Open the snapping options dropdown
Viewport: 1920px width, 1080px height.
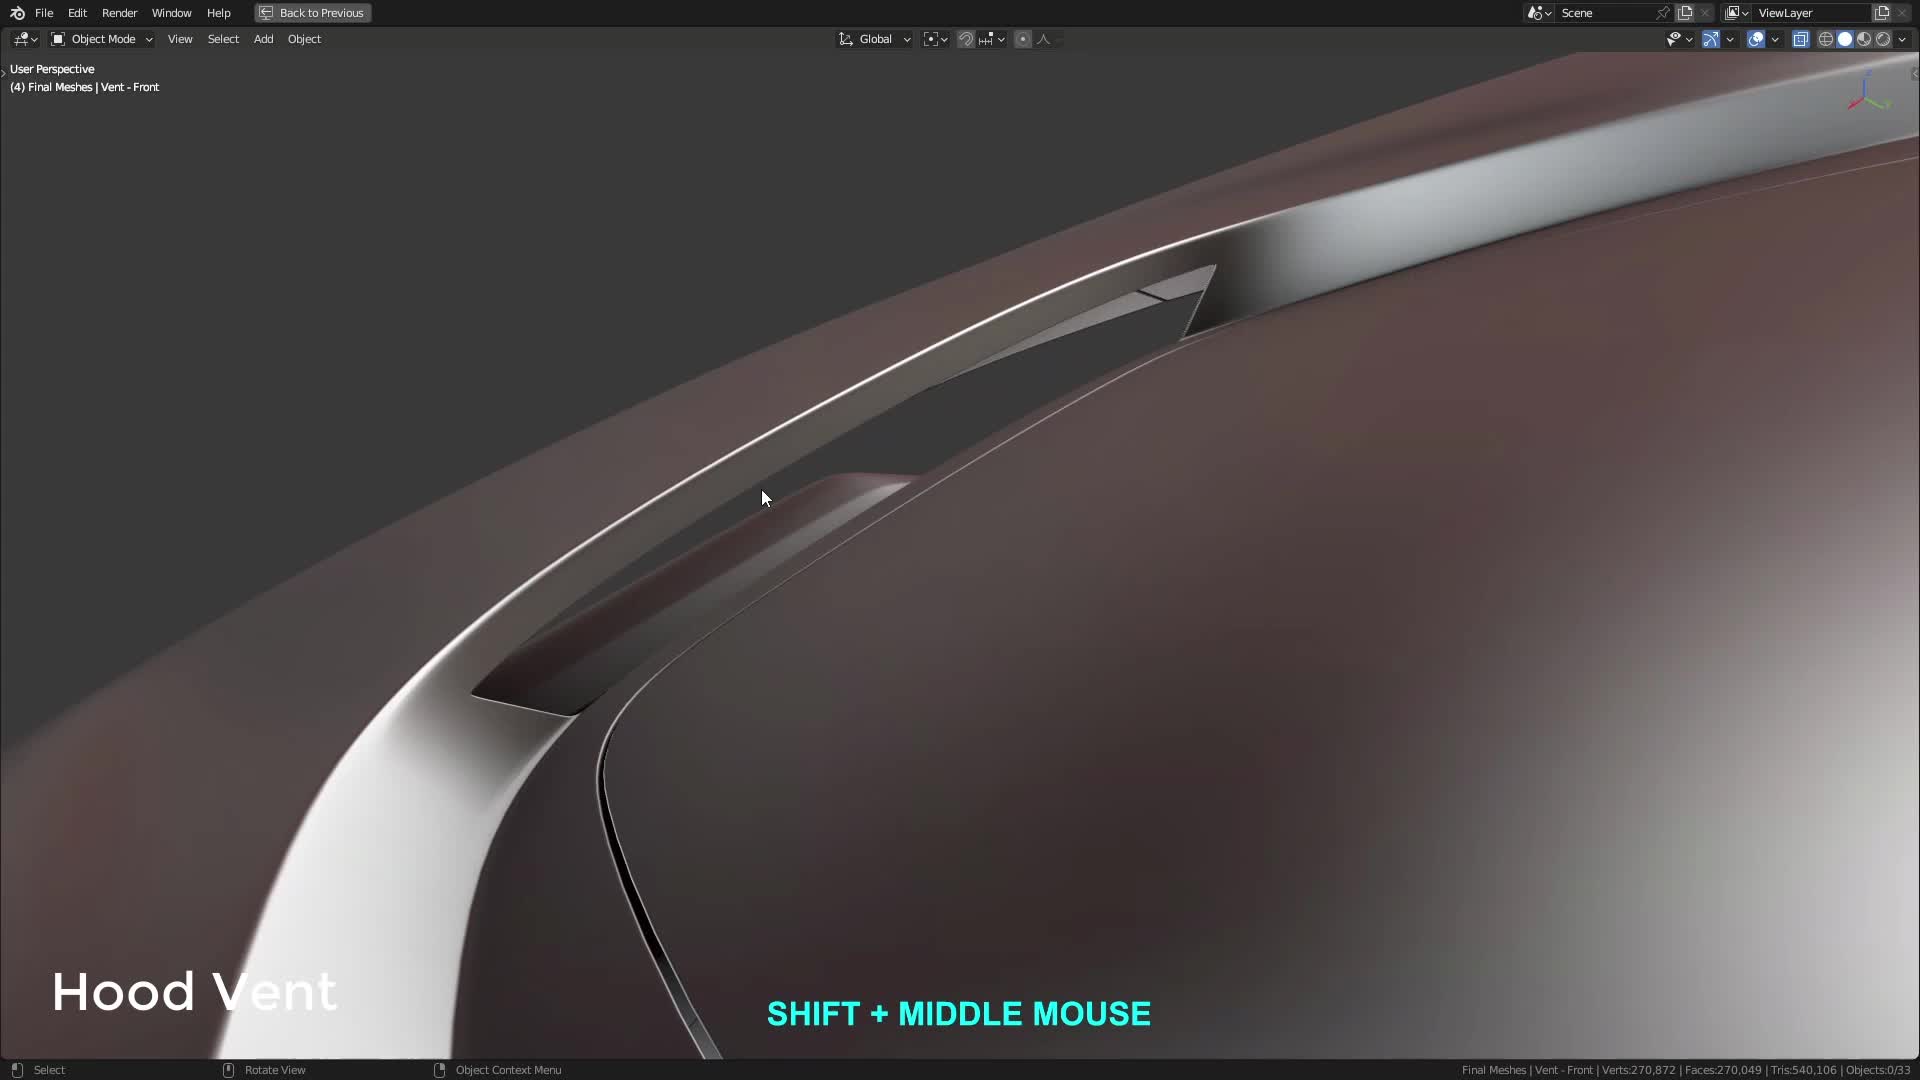point(992,39)
